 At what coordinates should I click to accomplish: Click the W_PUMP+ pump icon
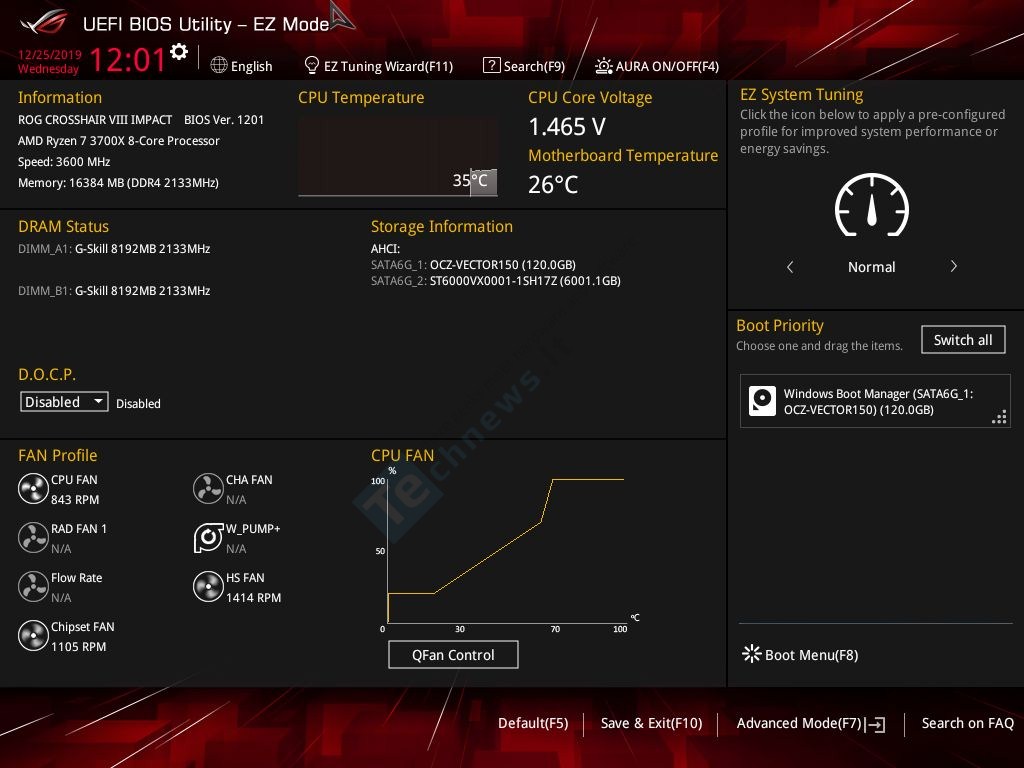click(208, 537)
